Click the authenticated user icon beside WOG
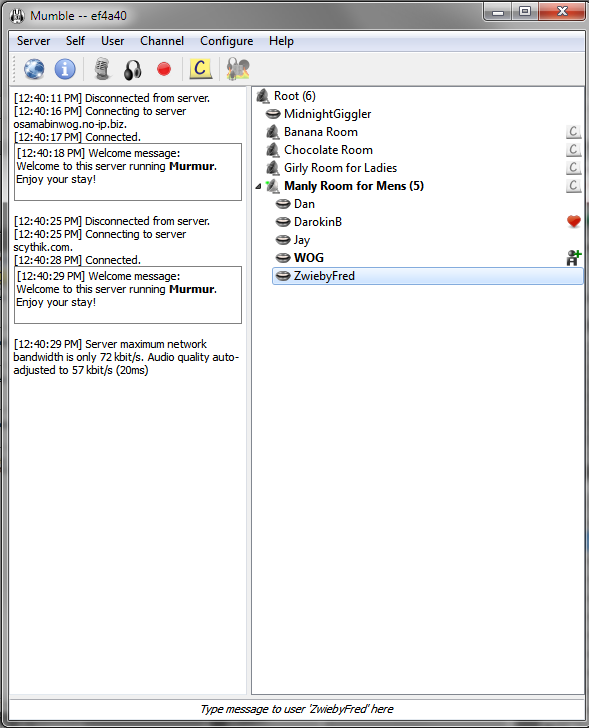Image resolution: width=589 pixels, height=728 pixels. click(574, 258)
